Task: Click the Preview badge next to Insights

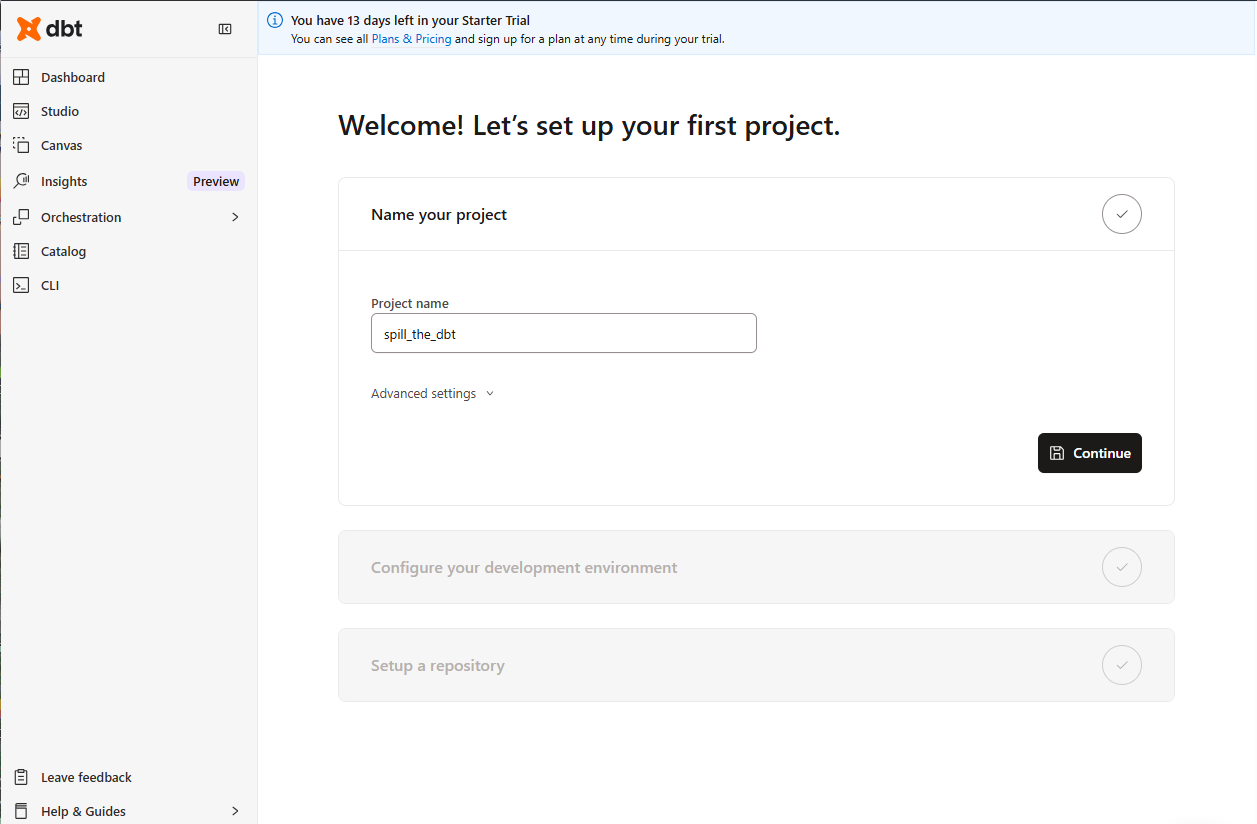Action: [x=216, y=181]
